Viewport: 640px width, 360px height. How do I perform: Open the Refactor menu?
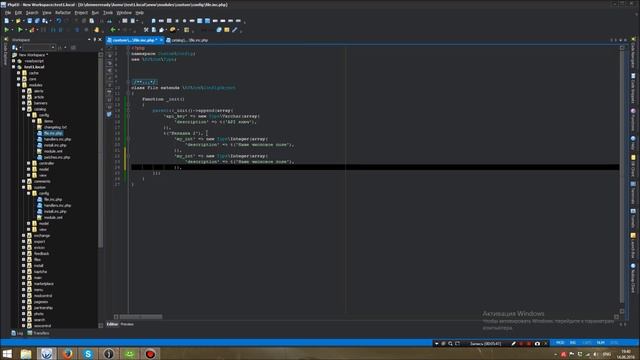(63, 13)
